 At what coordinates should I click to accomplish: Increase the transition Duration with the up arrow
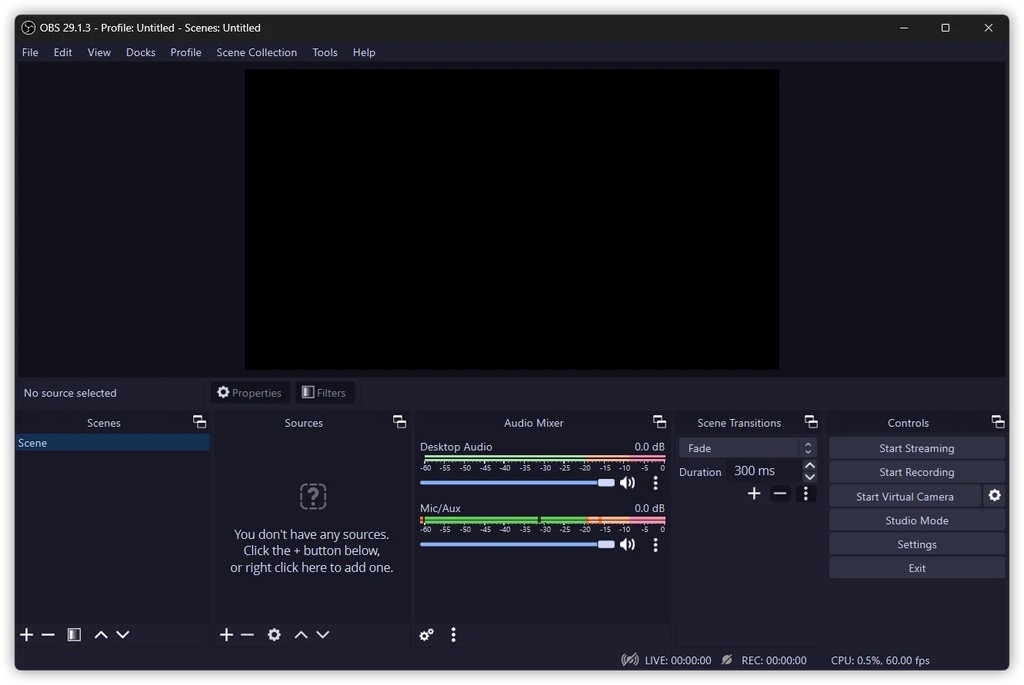click(809, 465)
